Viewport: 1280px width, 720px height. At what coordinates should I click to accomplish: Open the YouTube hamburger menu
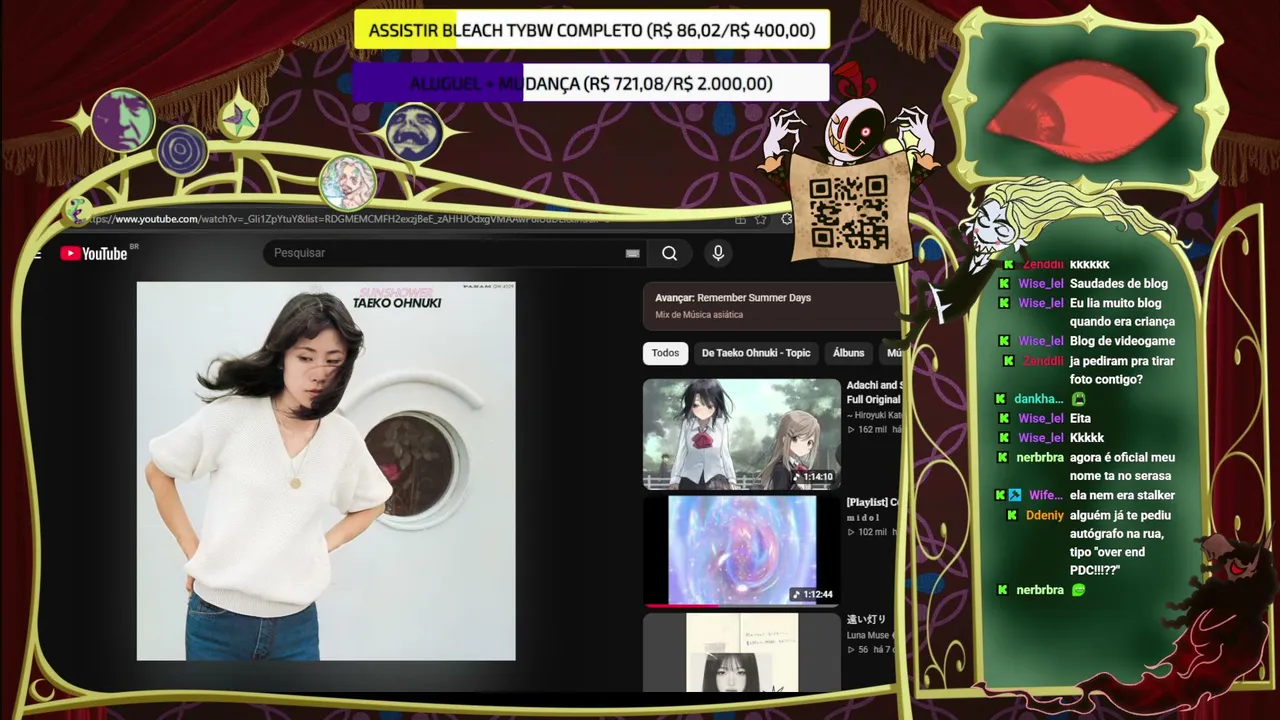click(x=37, y=254)
